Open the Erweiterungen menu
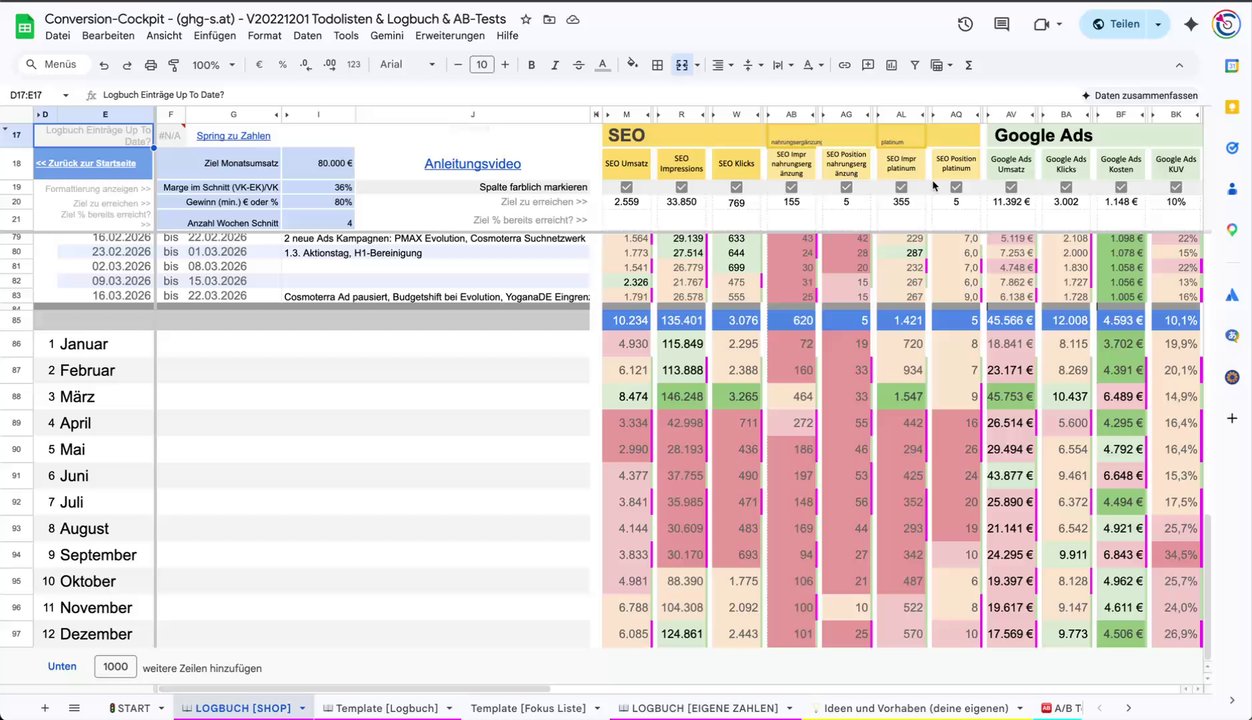This screenshot has width=1252, height=720. point(450,36)
